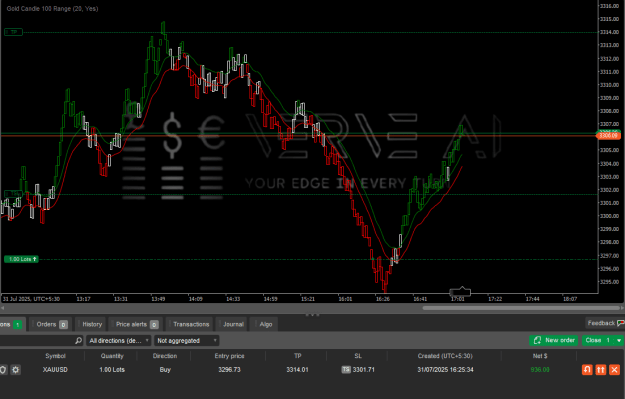Image resolution: width=625 pixels, height=399 pixels.
Task: Open the Price alerts tab
Action: [x=136, y=324]
